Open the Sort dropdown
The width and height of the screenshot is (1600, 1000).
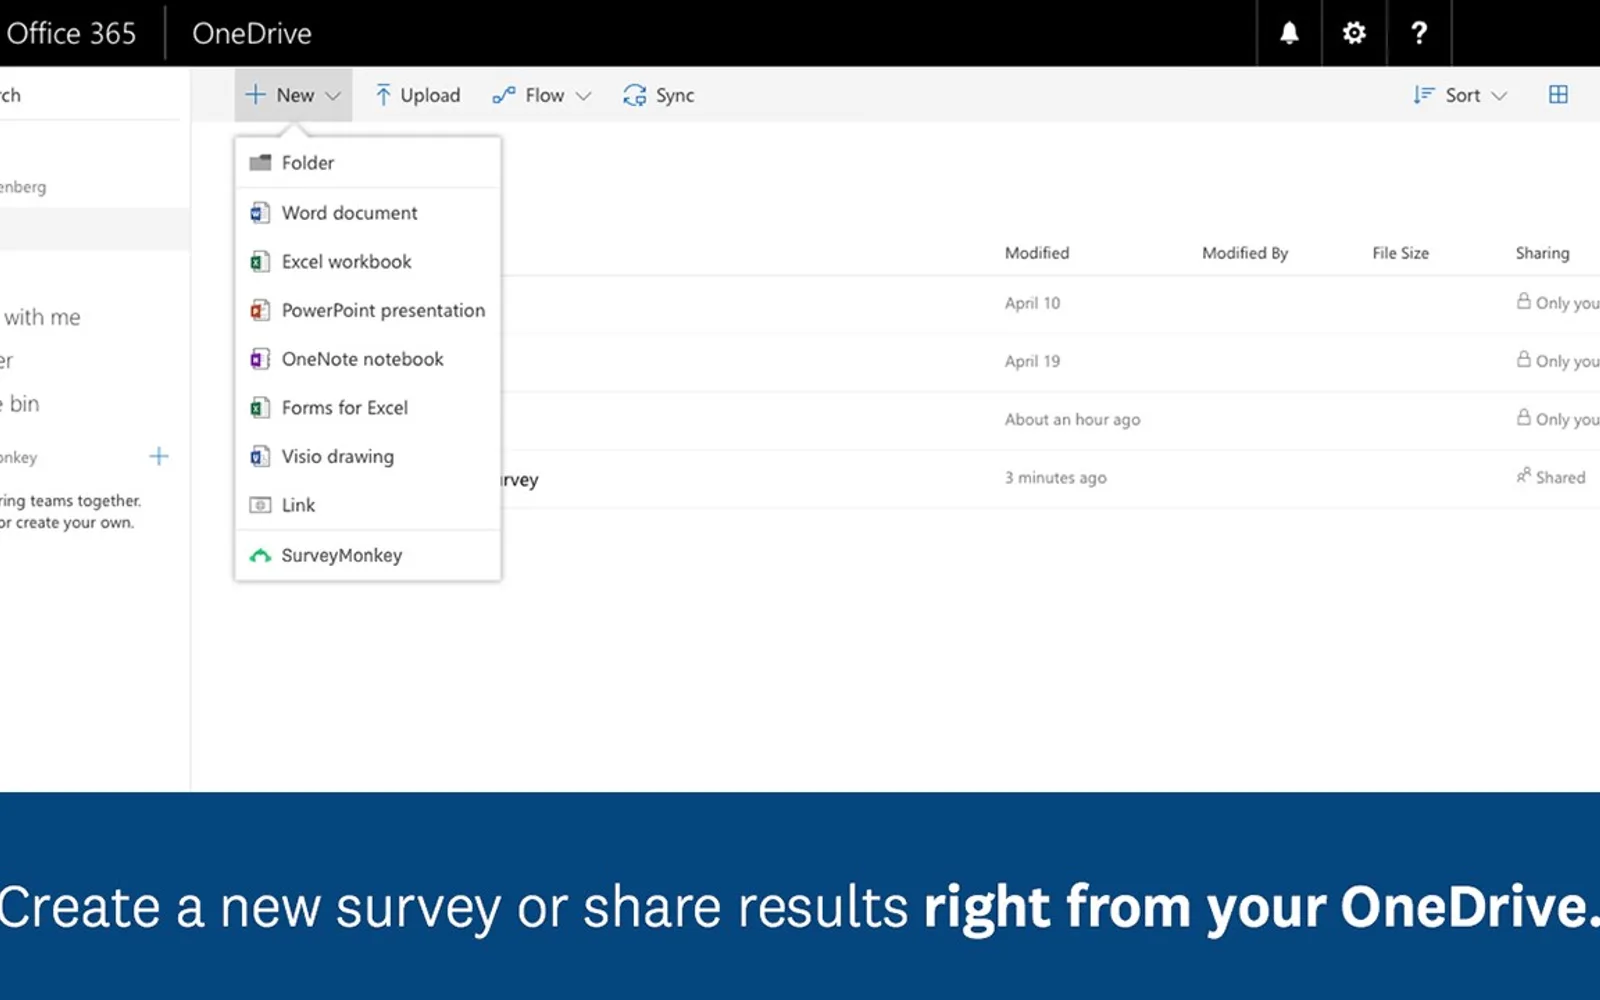[1459, 95]
